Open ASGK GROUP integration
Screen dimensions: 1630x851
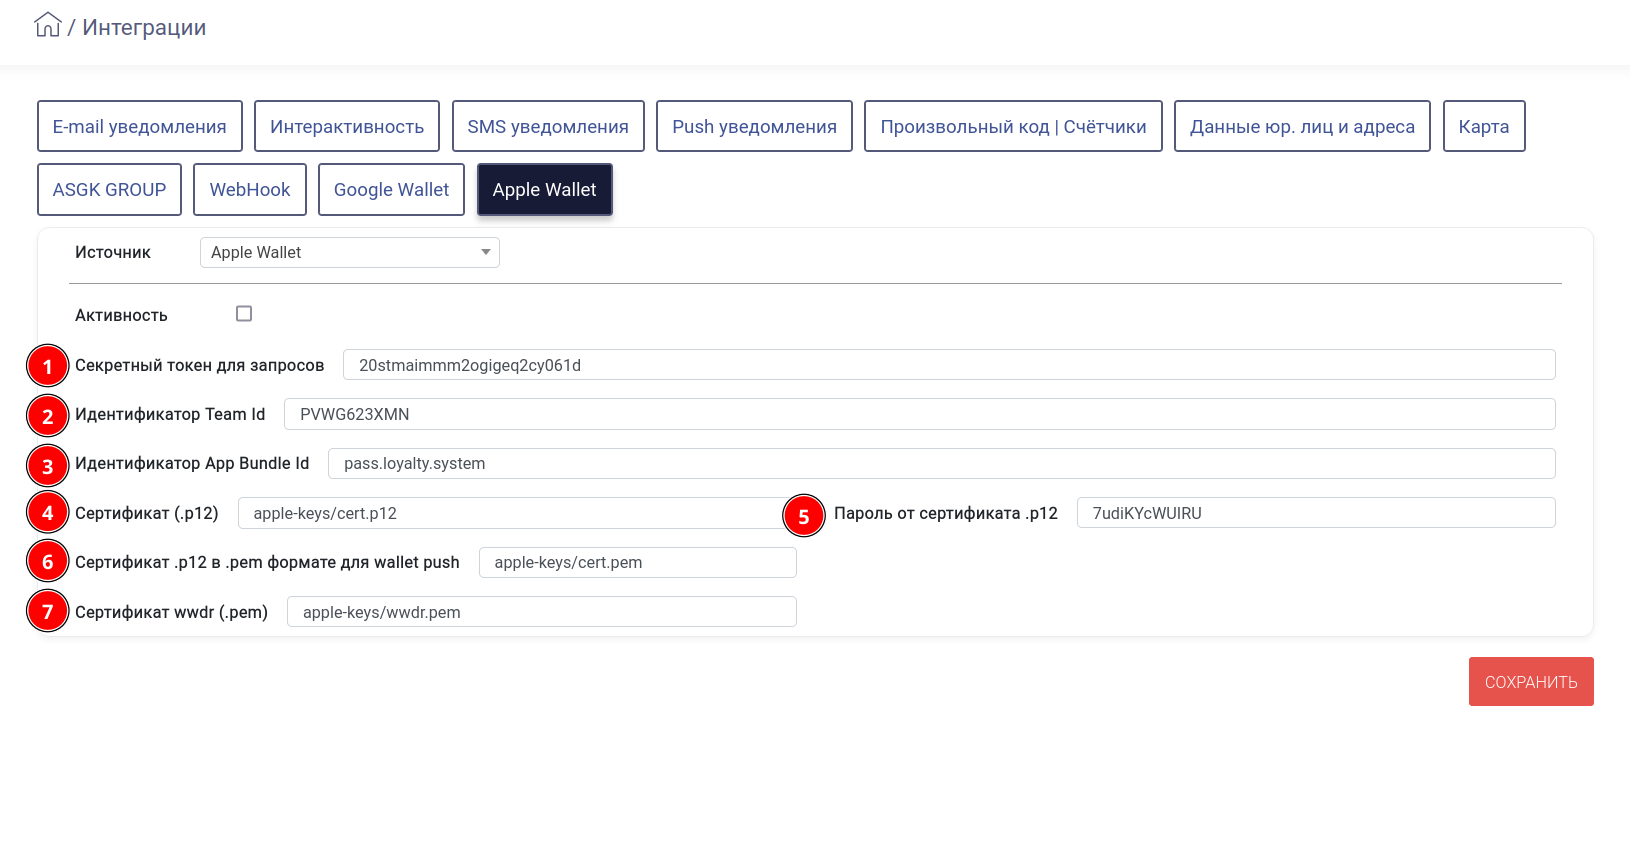(x=109, y=189)
